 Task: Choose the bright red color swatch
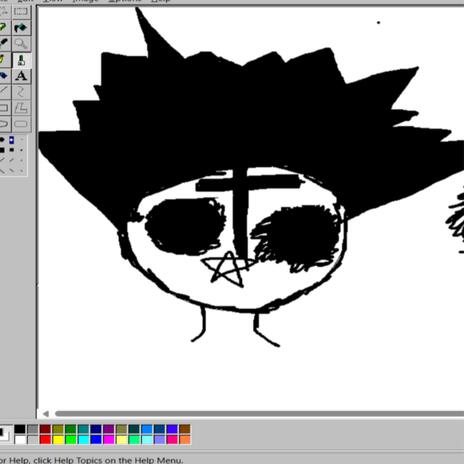coord(45,440)
